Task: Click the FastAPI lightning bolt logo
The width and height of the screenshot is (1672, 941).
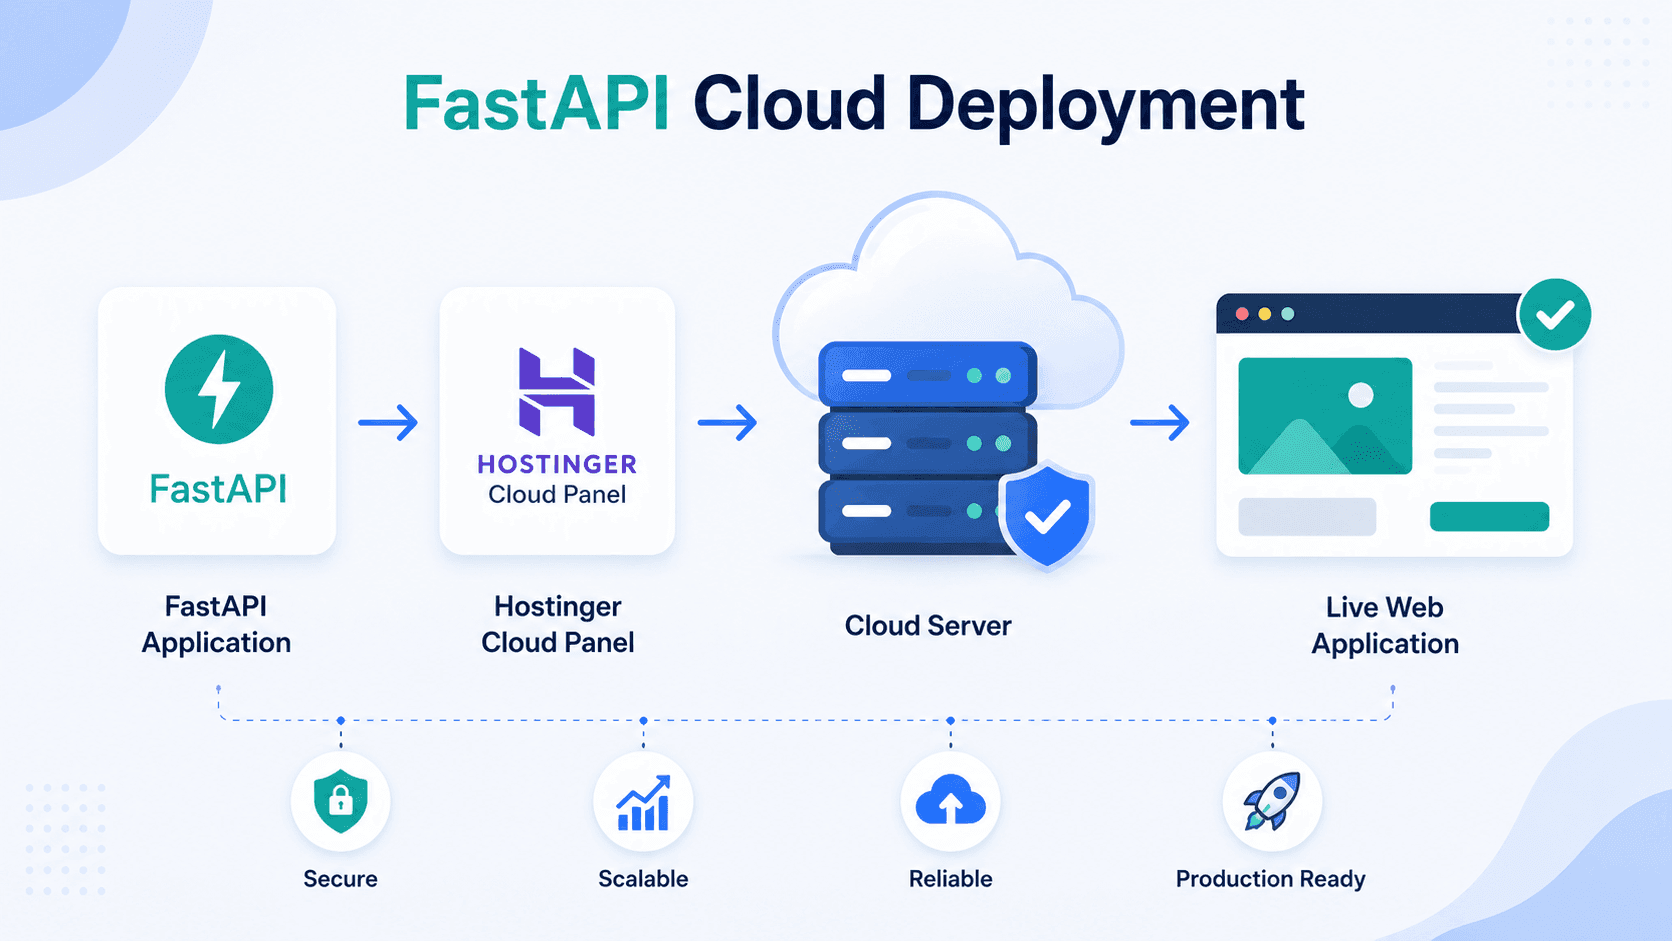Action: [x=218, y=389]
